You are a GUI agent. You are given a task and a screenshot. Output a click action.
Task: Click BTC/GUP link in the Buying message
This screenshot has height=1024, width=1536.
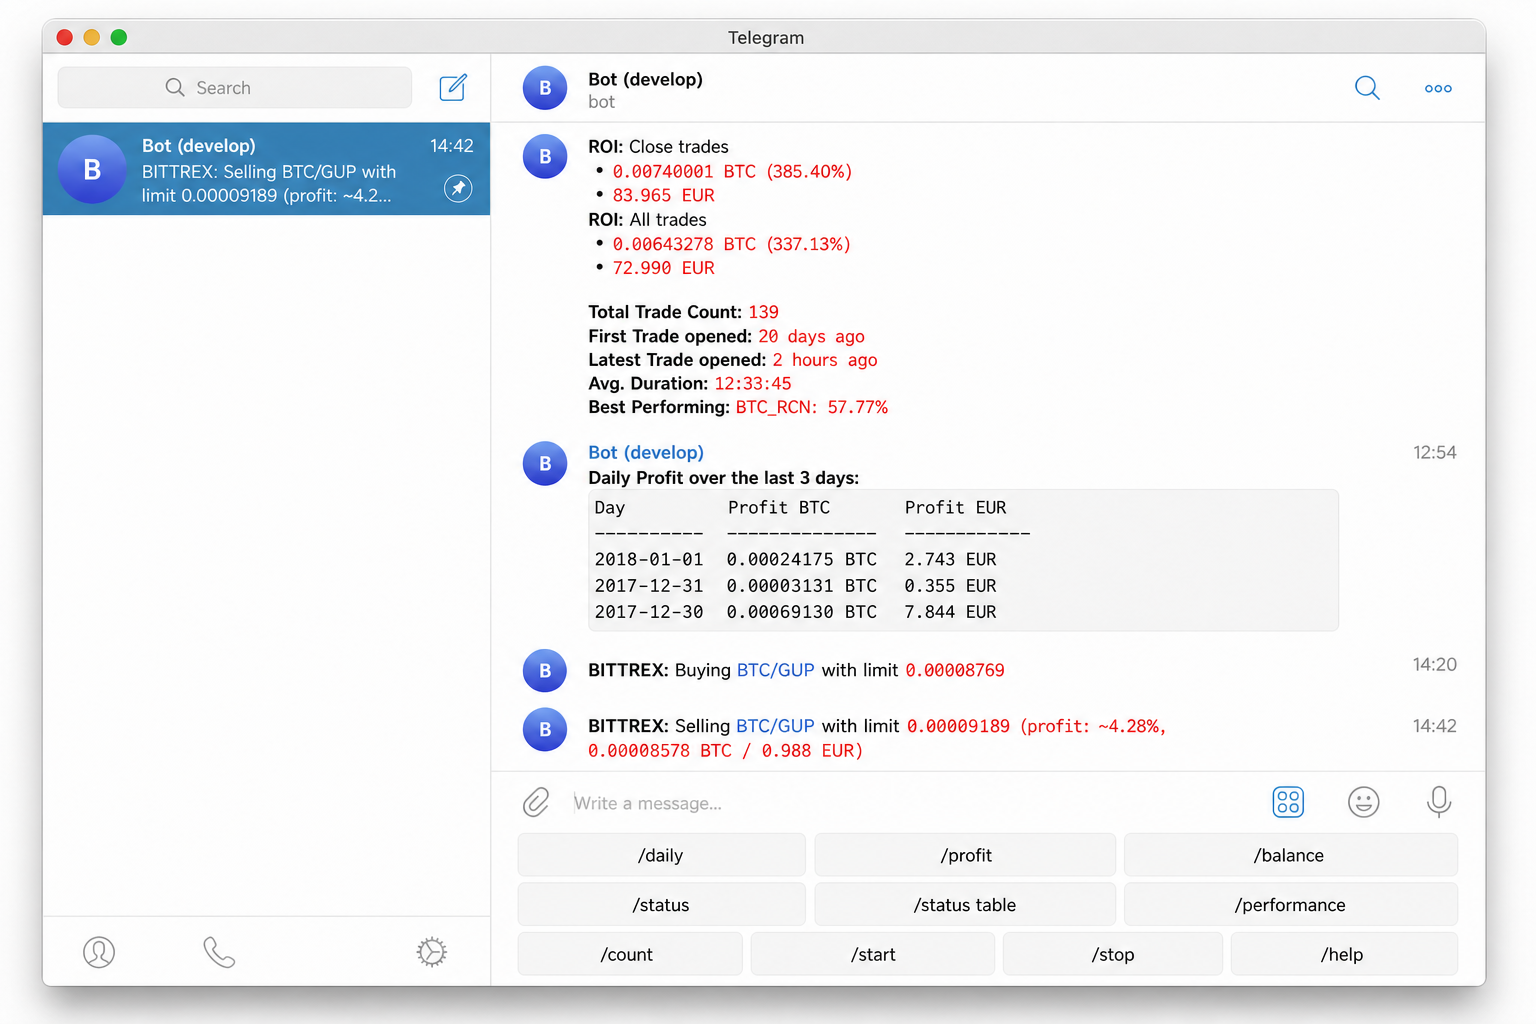pos(776,670)
